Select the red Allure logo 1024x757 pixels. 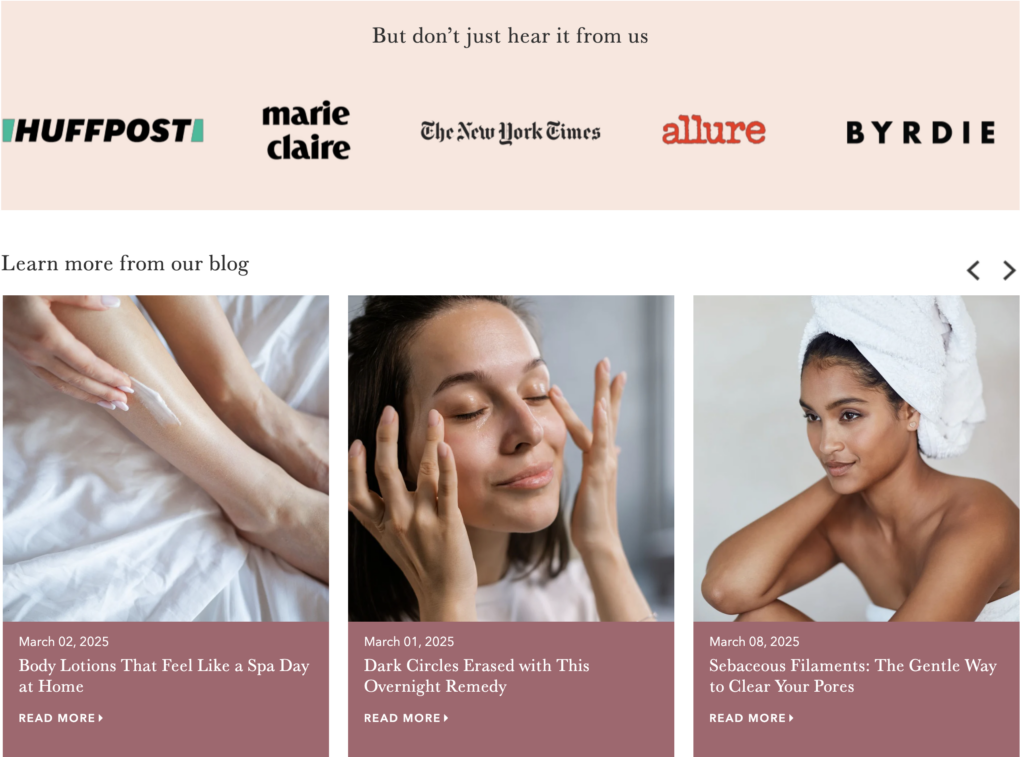tap(713, 129)
